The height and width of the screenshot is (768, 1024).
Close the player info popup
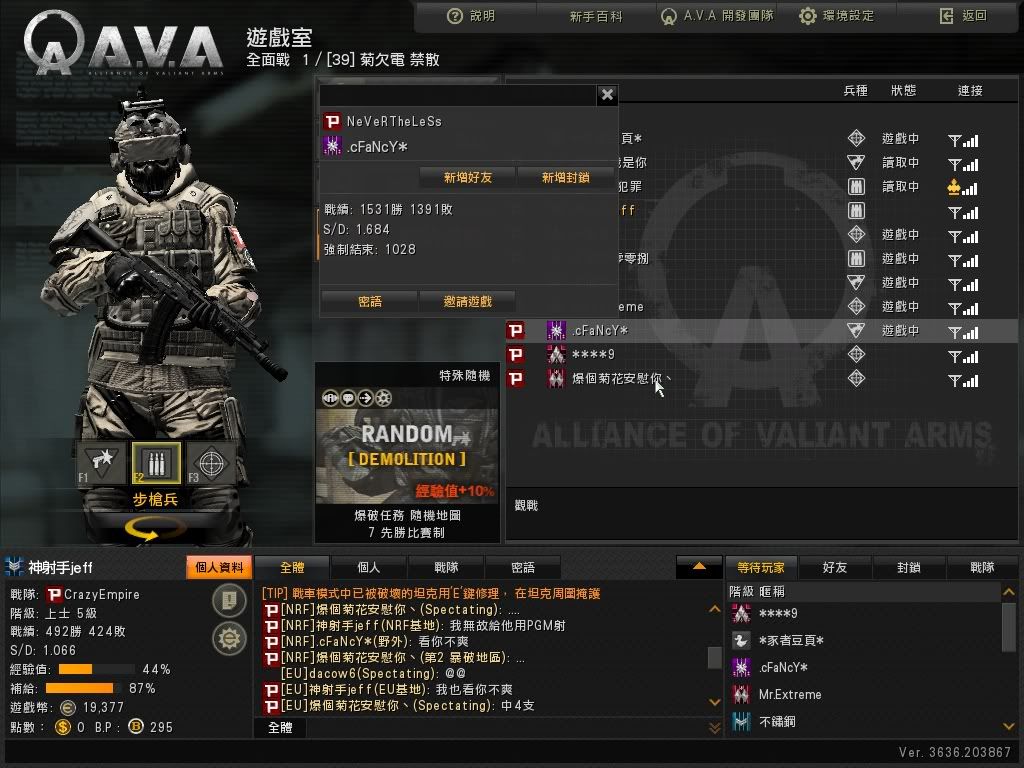point(607,95)
